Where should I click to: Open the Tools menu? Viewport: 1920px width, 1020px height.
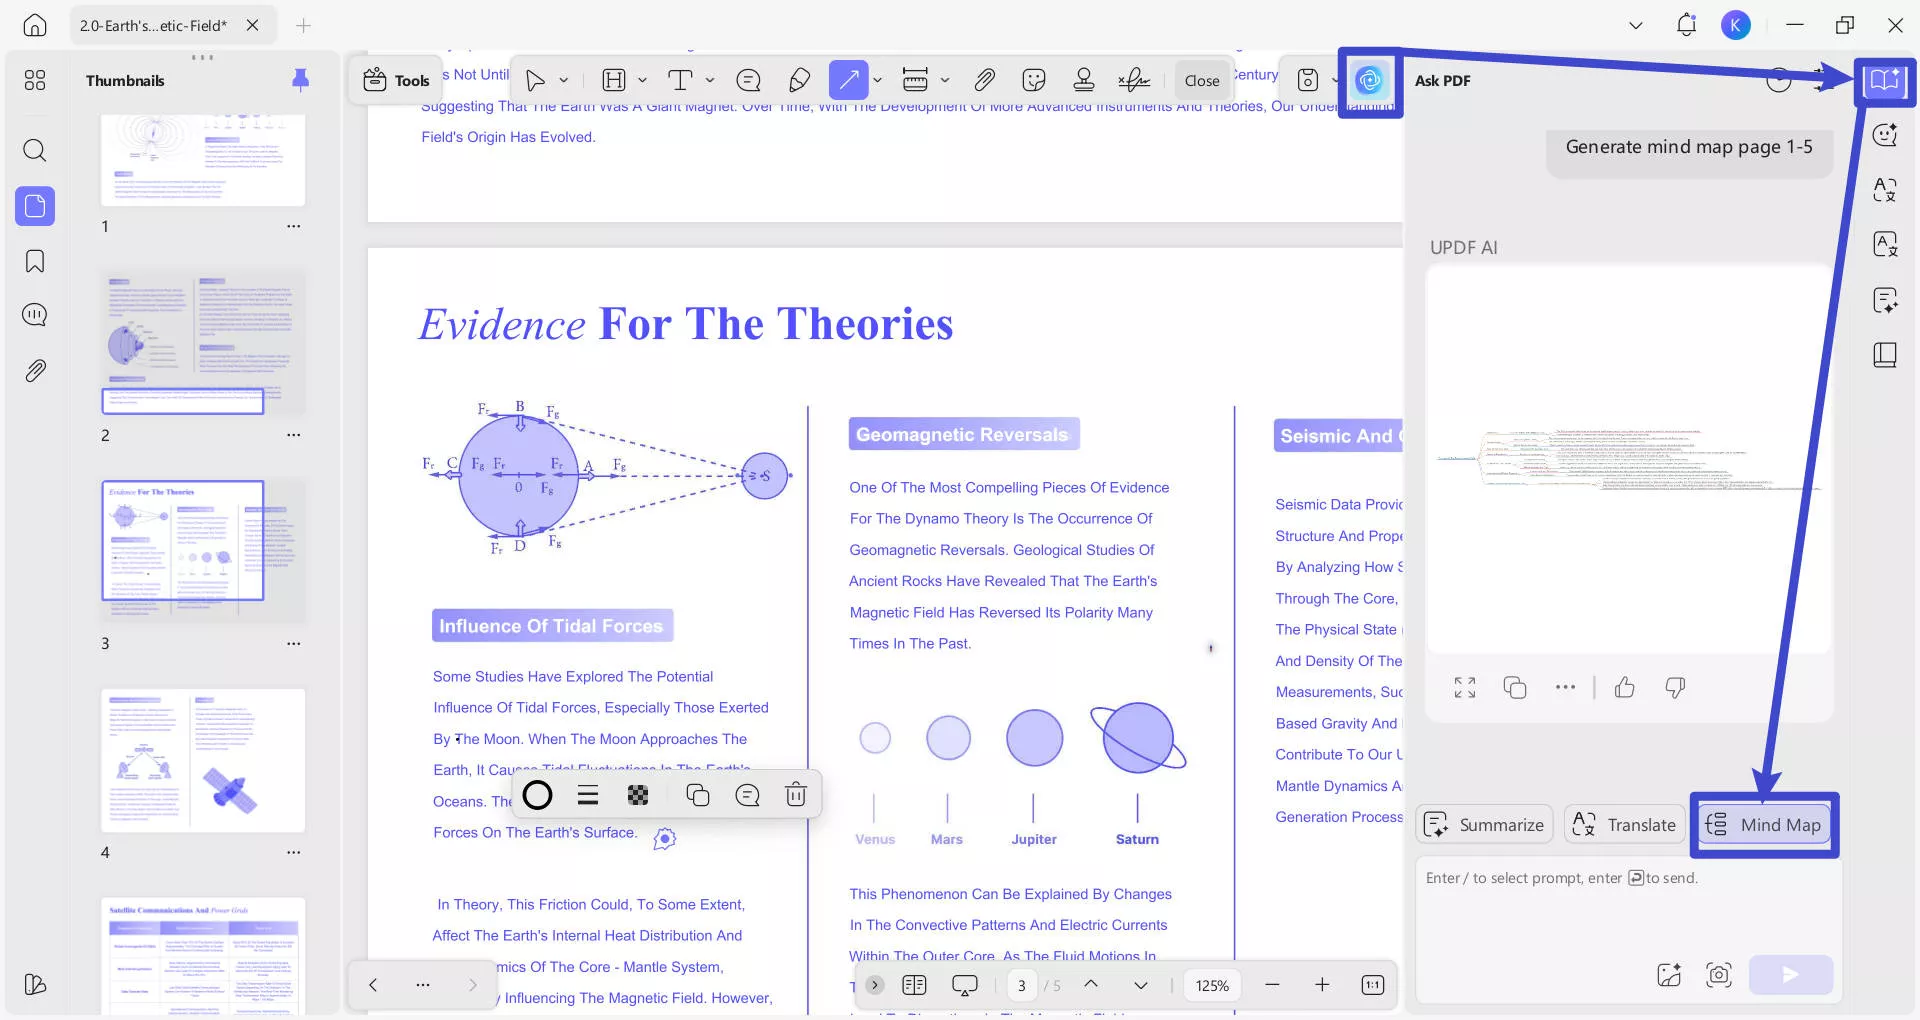396,79
